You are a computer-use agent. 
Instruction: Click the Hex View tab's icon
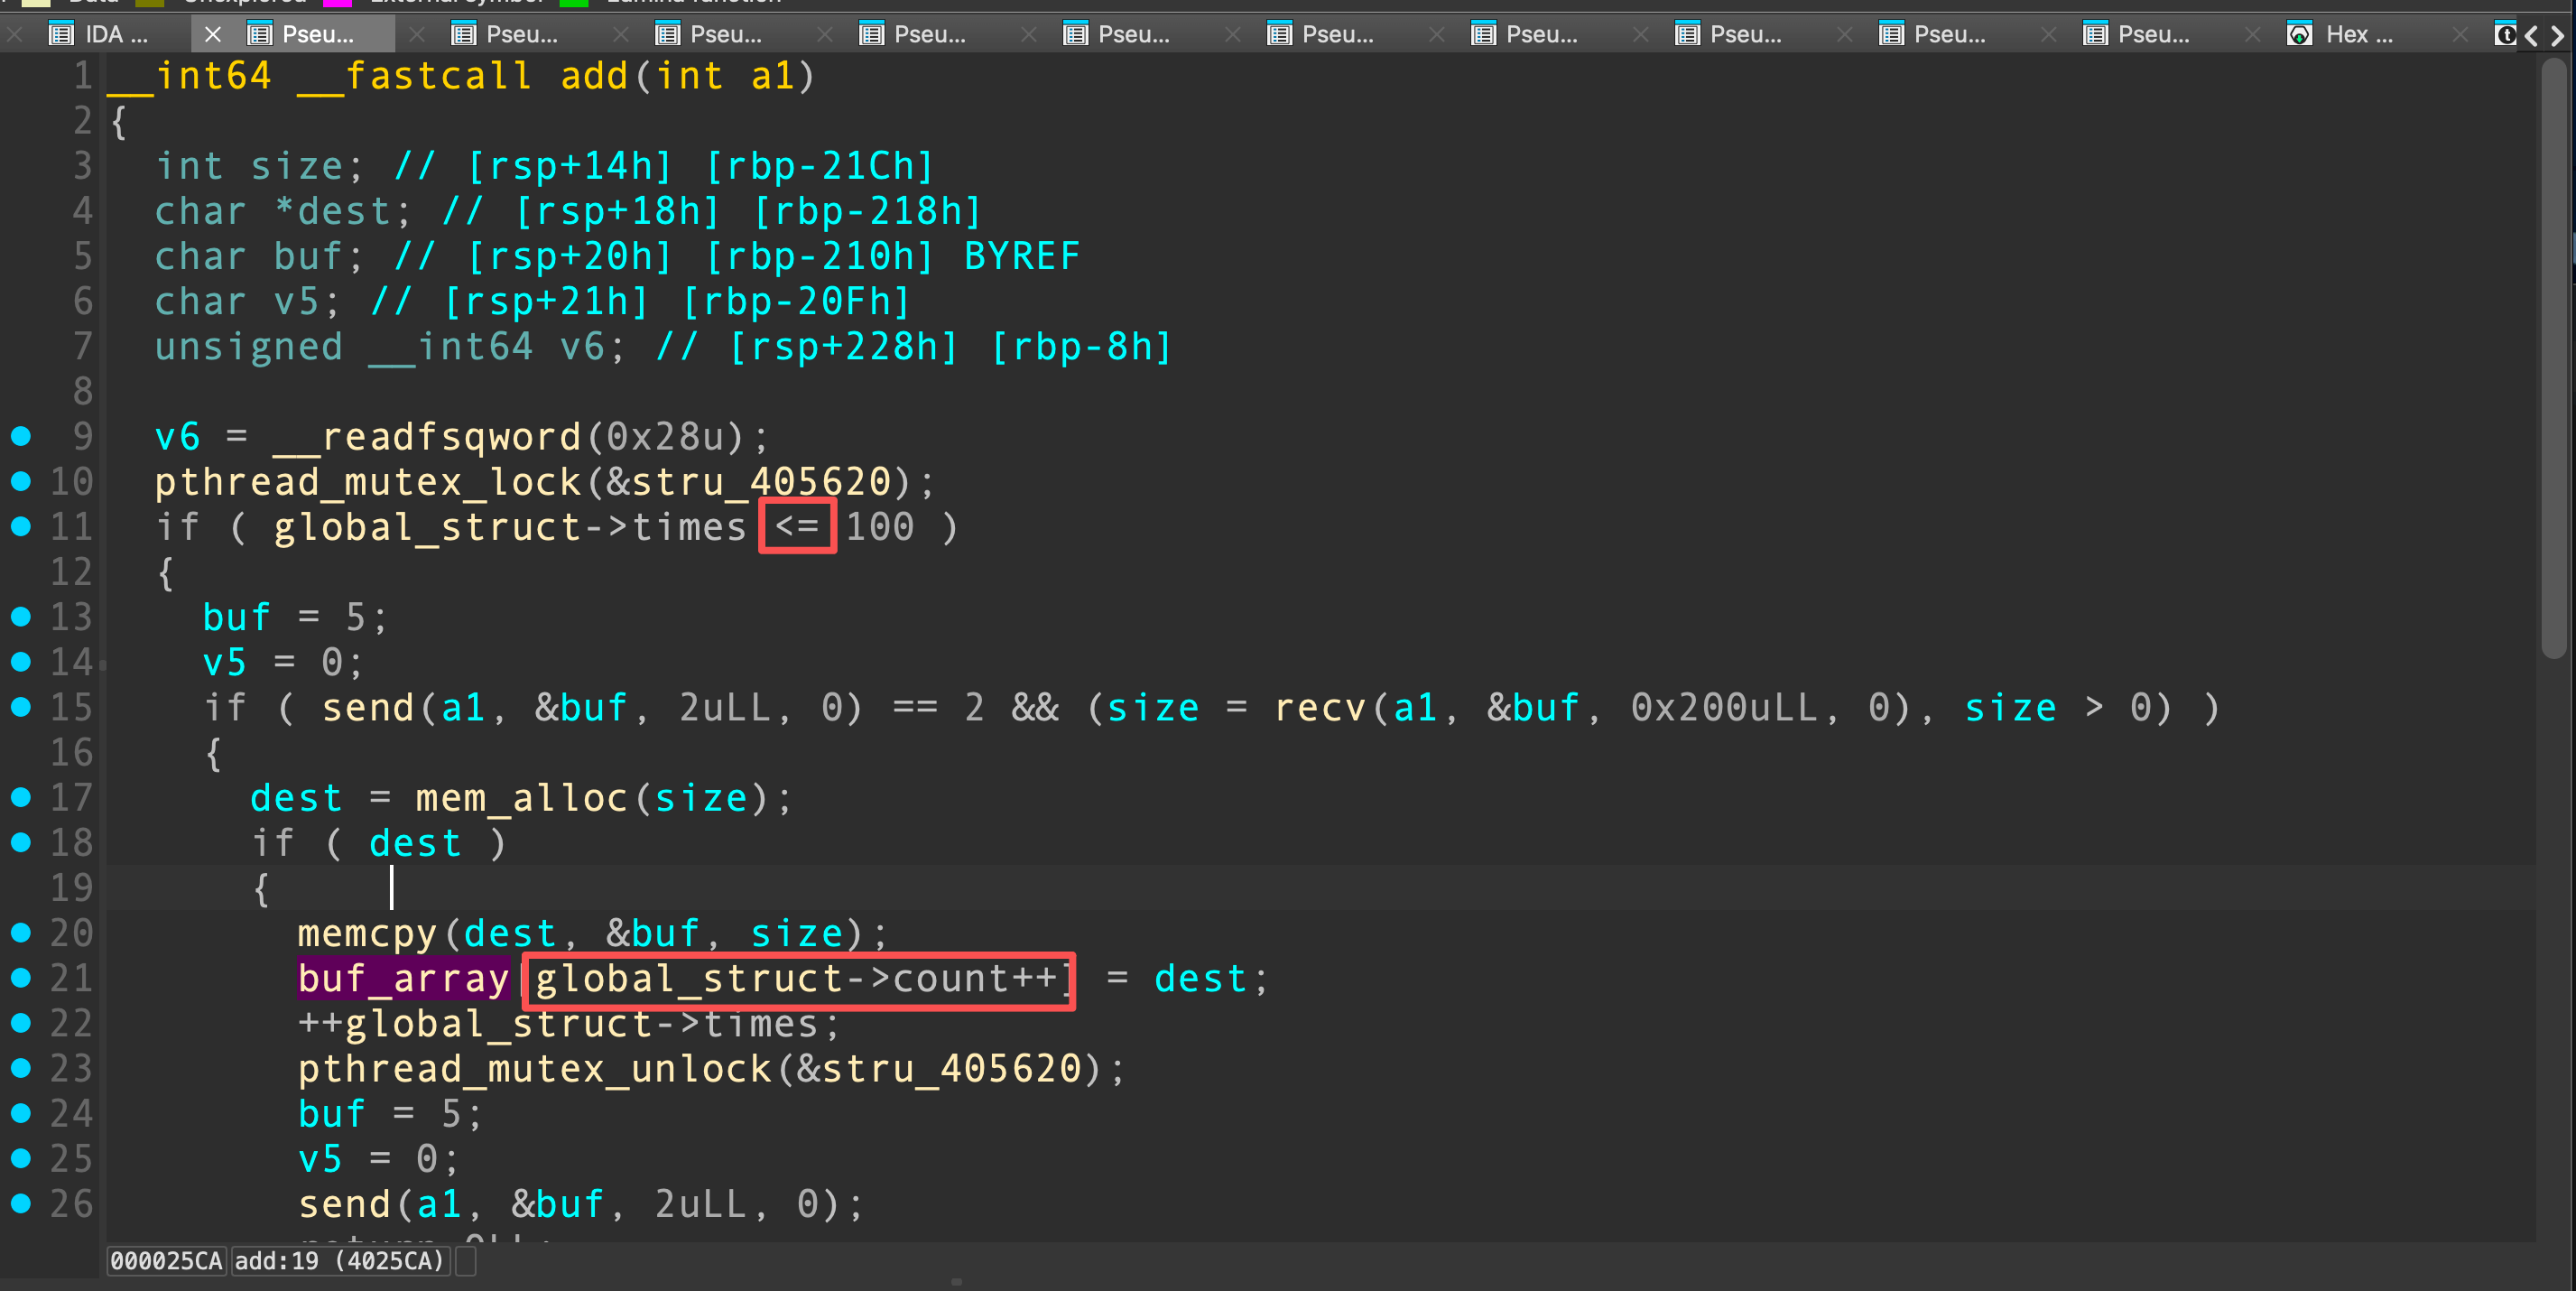2299,35
